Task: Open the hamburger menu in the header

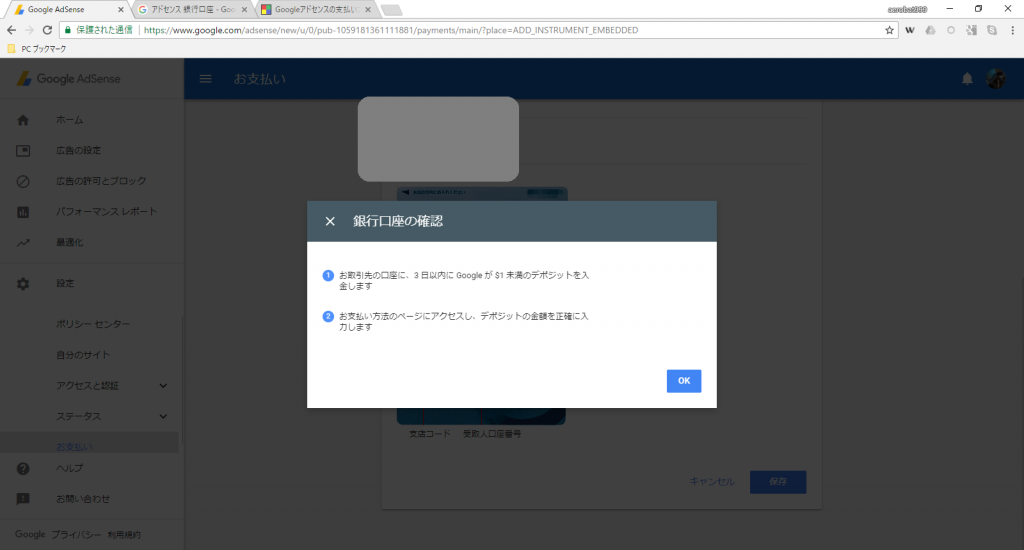Action: coord(206,79)
